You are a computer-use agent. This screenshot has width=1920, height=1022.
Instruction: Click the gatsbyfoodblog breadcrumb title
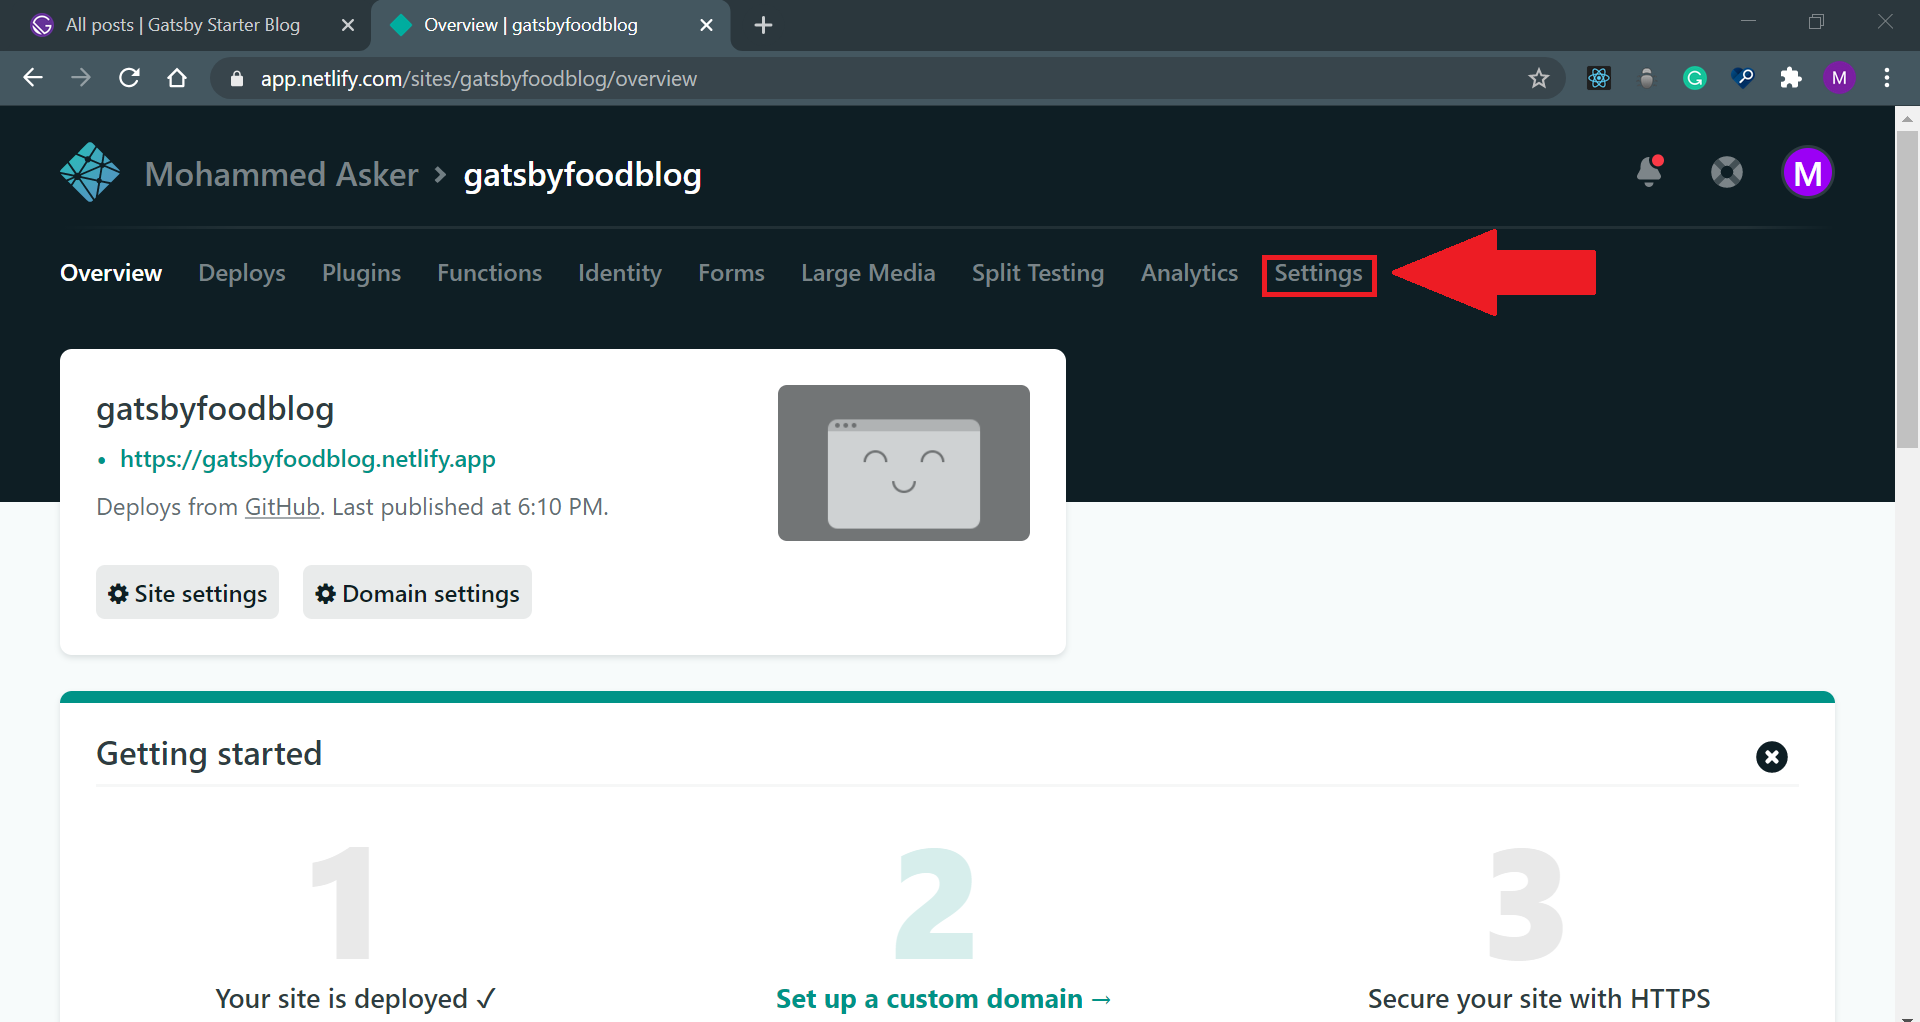[x=582, y=175]
